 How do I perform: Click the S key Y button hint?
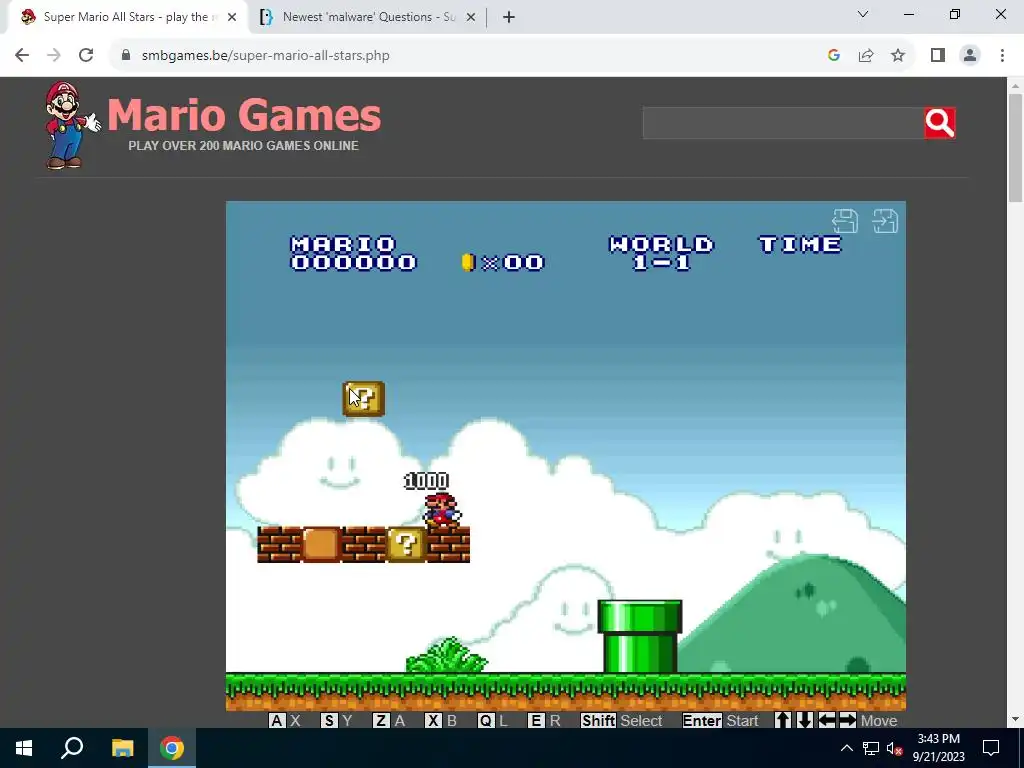coord(336,720)
